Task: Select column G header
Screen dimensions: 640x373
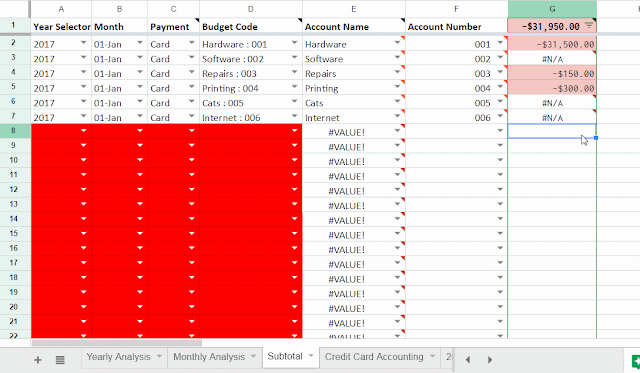Action: click(552, 9)
